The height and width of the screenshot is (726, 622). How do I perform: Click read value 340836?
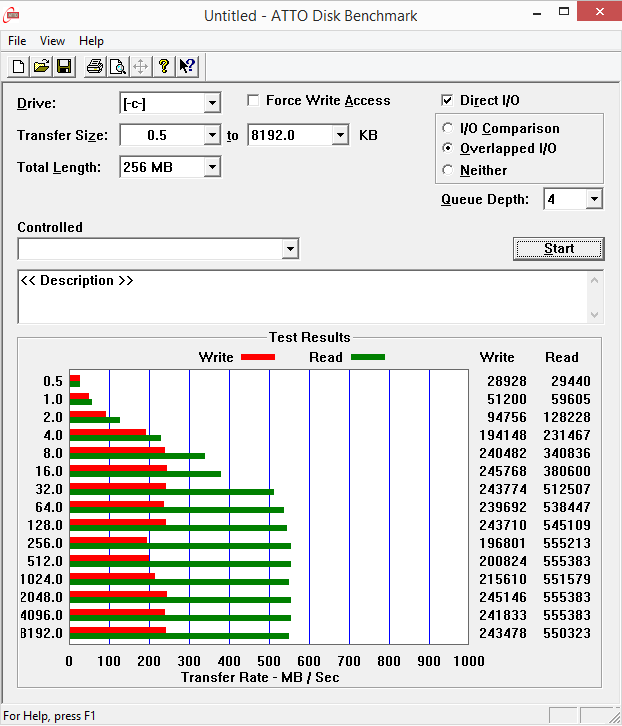567,453
